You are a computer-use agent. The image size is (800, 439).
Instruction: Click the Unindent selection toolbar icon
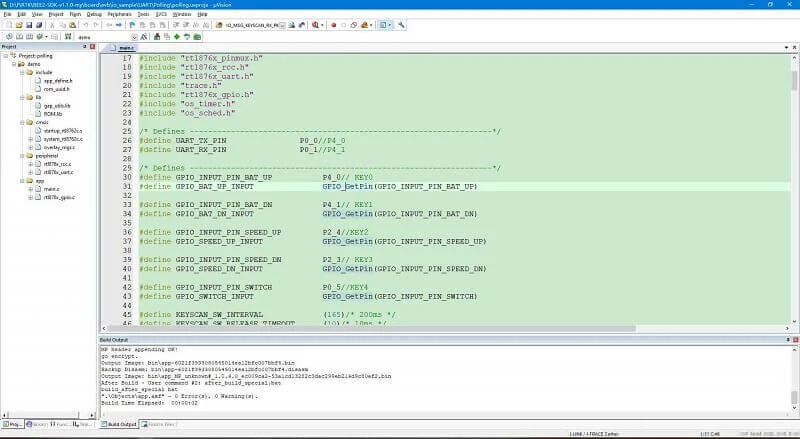(186, 25)
